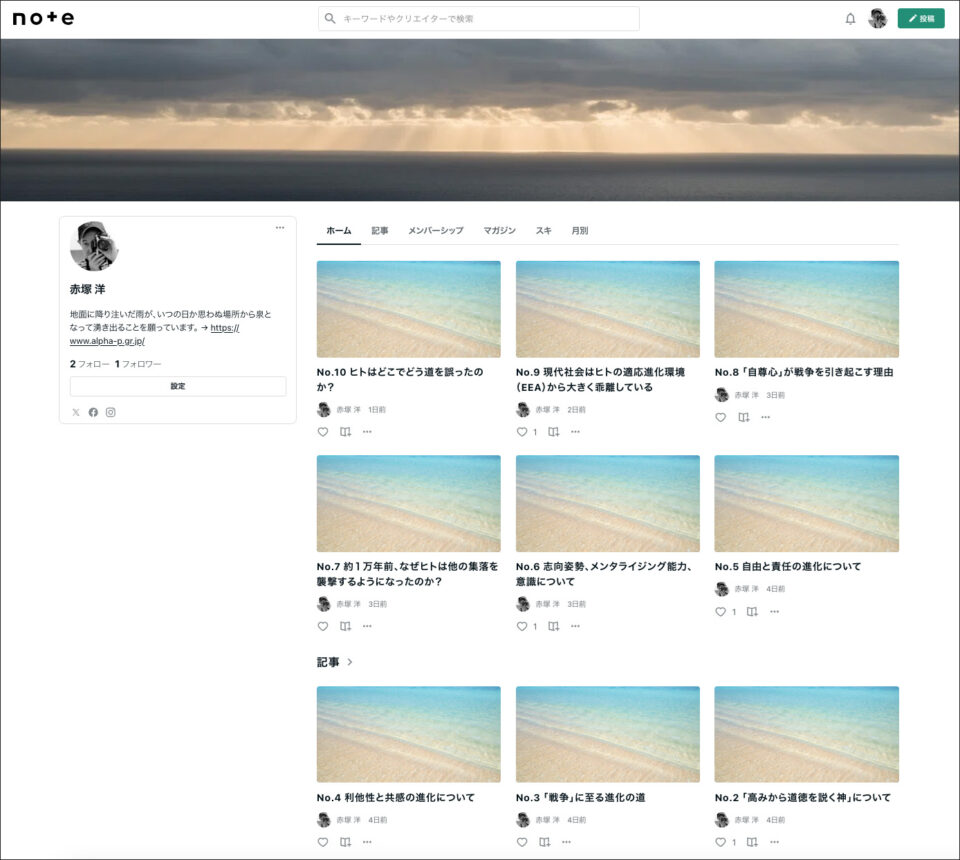The image size is (960, 860).
Task: Click the note logo in header
Action: point(43,18)
